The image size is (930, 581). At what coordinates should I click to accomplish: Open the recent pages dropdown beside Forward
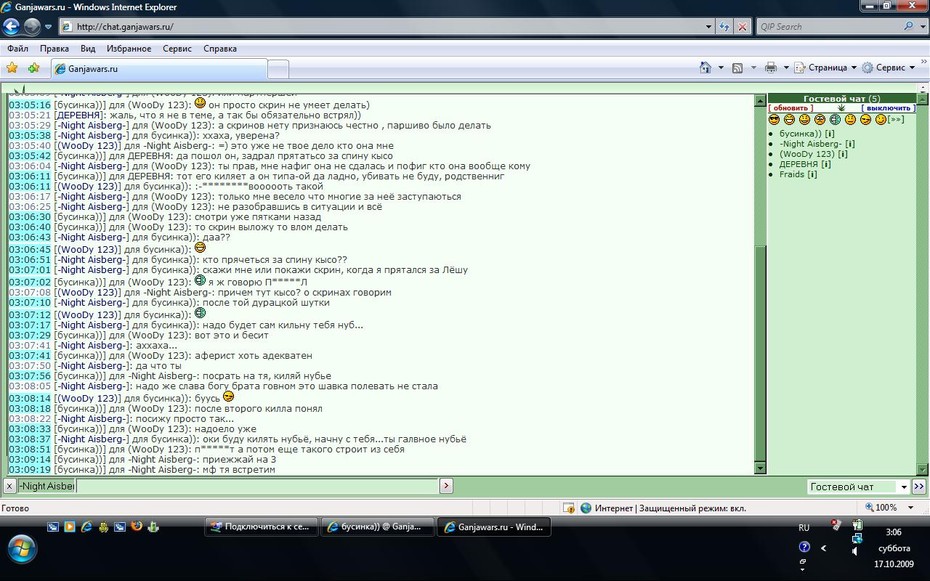pos(48,27)
